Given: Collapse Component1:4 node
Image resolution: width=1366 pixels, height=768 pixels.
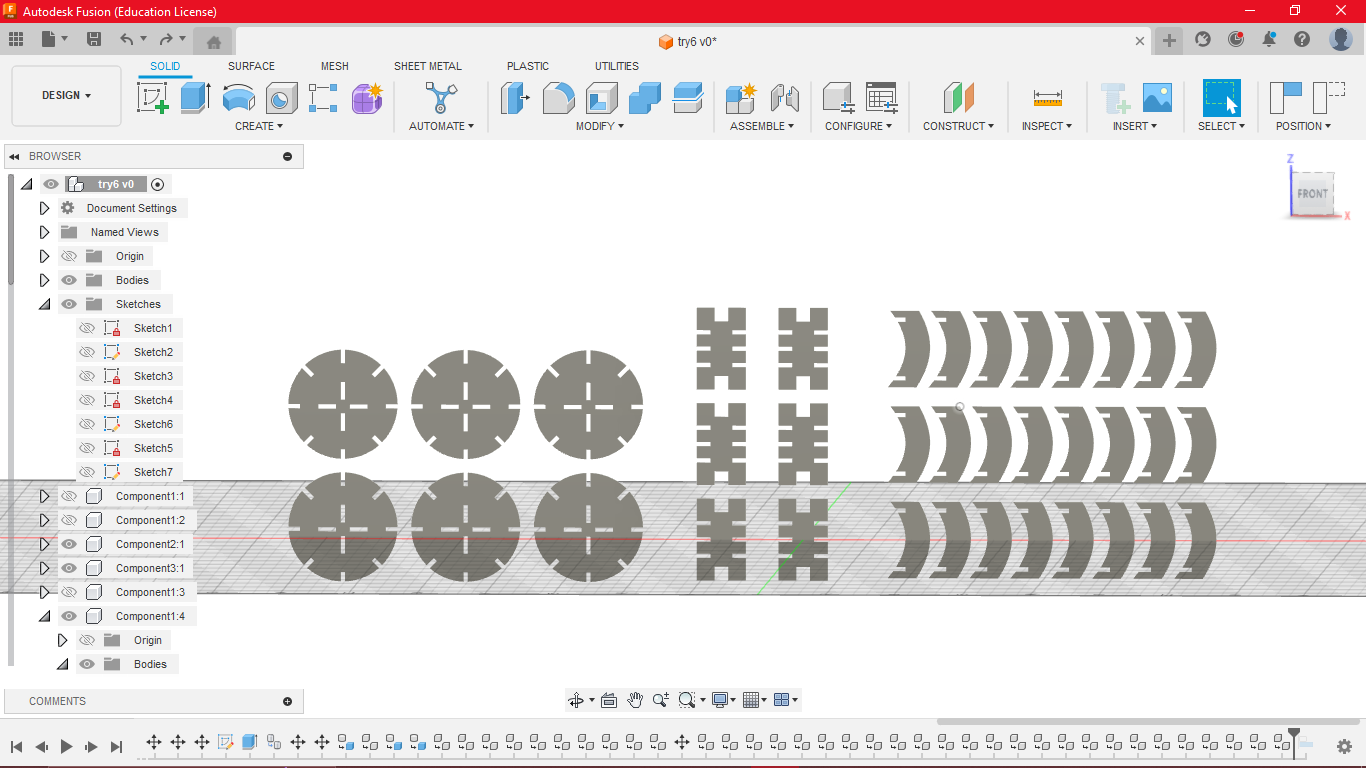Looking at the screenshot, I should click(44, 616).
